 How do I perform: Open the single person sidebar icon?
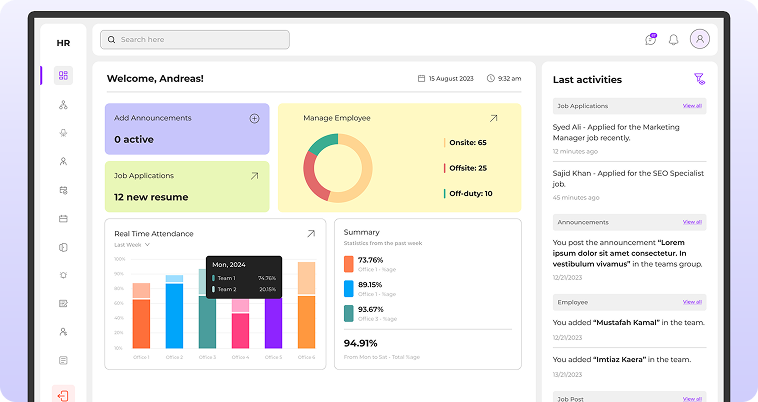pyautogui.click(x=63, y=161)
